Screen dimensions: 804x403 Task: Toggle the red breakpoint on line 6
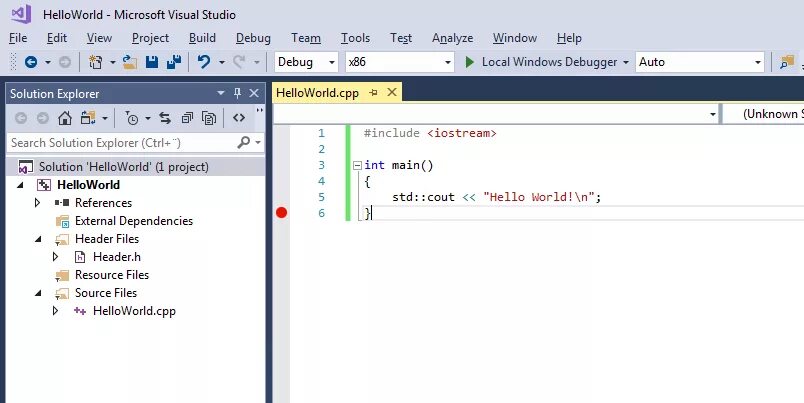tap(282, 212)
